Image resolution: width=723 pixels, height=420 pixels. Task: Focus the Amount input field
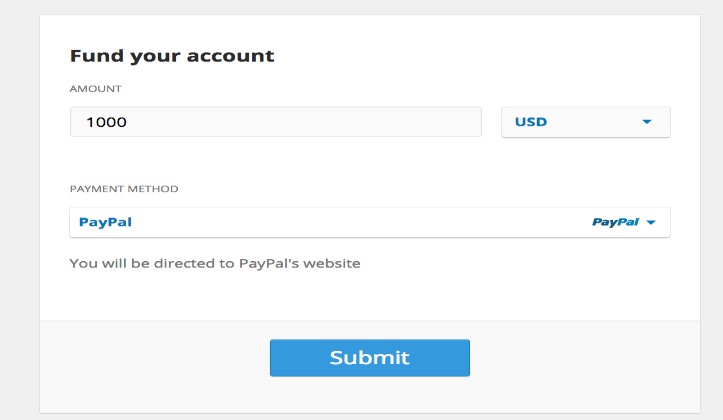pyautogui.click(x=276, y=122)
